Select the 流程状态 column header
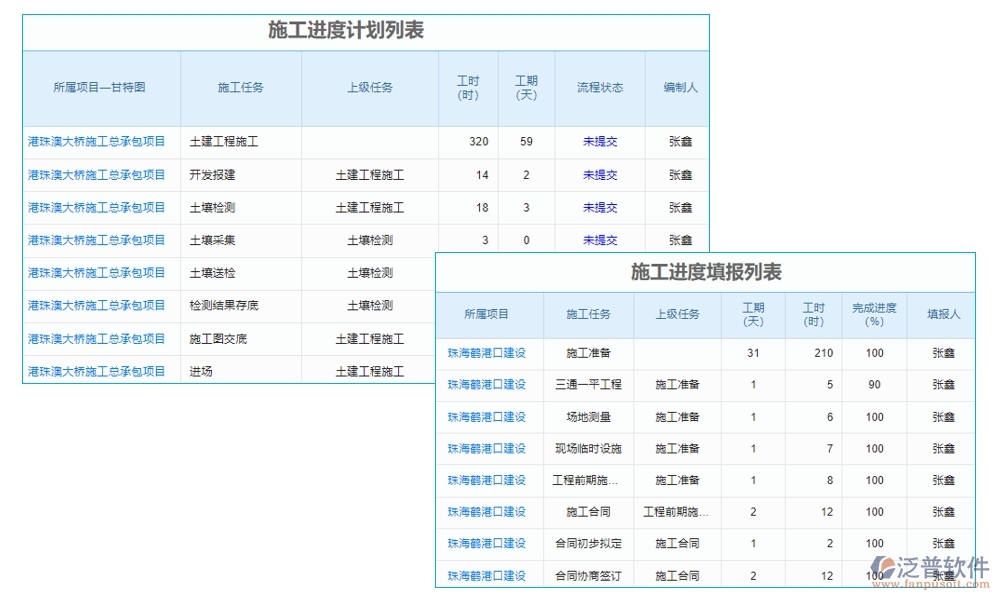The image size is (1000, 600). [x=598, y=88]
